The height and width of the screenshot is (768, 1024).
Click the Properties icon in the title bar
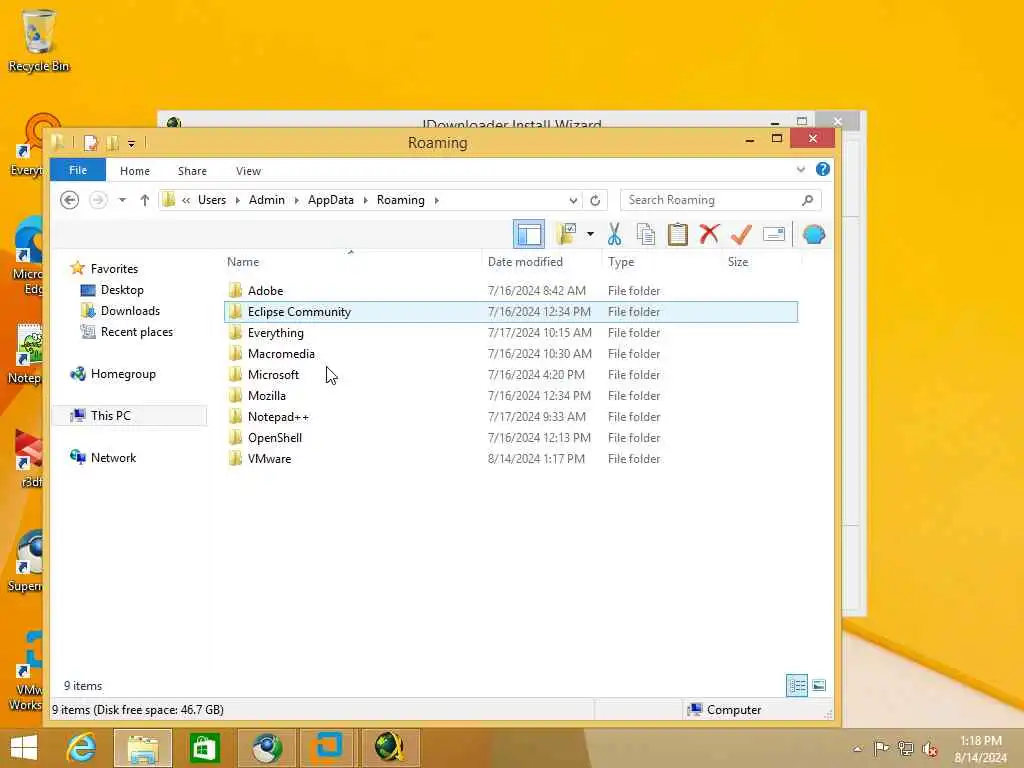coord(91,142)
